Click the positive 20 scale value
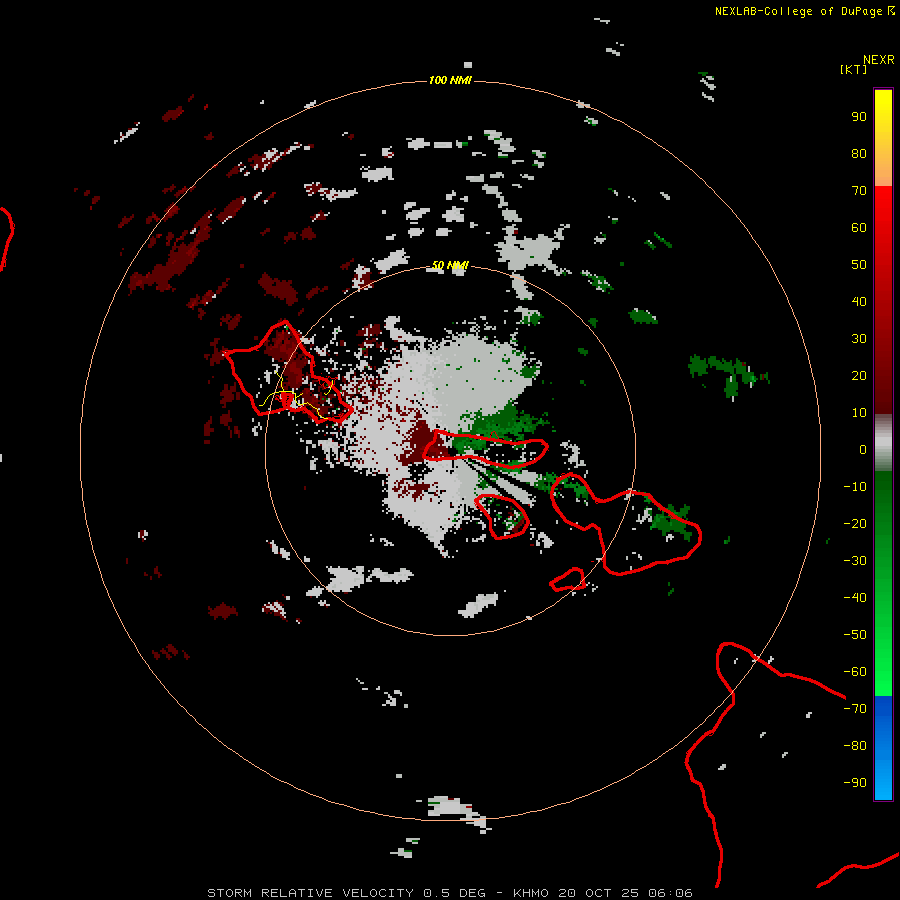The image size is (900, 900). coord(859,375)
